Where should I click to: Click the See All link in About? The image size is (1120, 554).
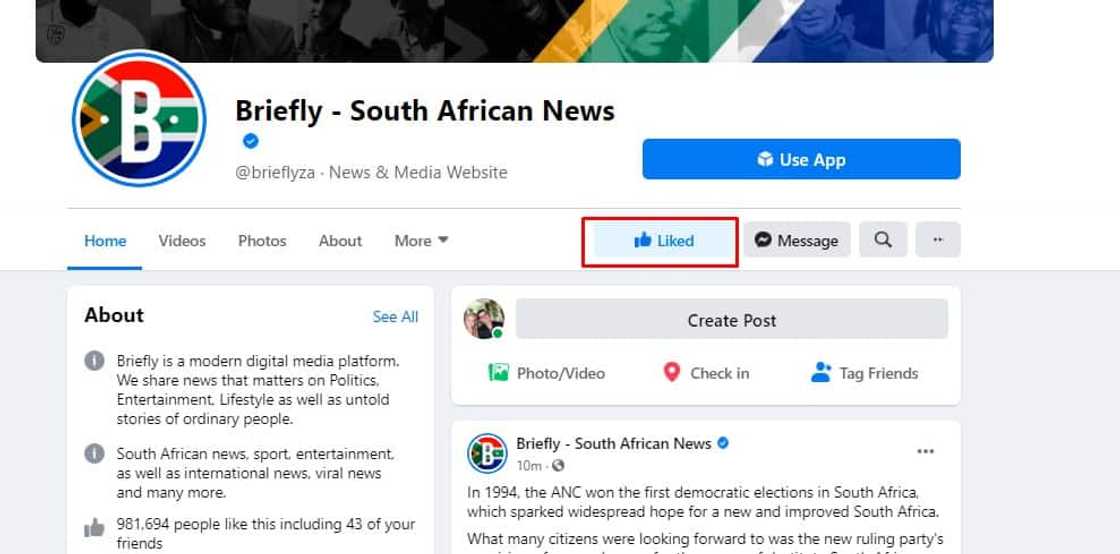[x=395, y=317]
